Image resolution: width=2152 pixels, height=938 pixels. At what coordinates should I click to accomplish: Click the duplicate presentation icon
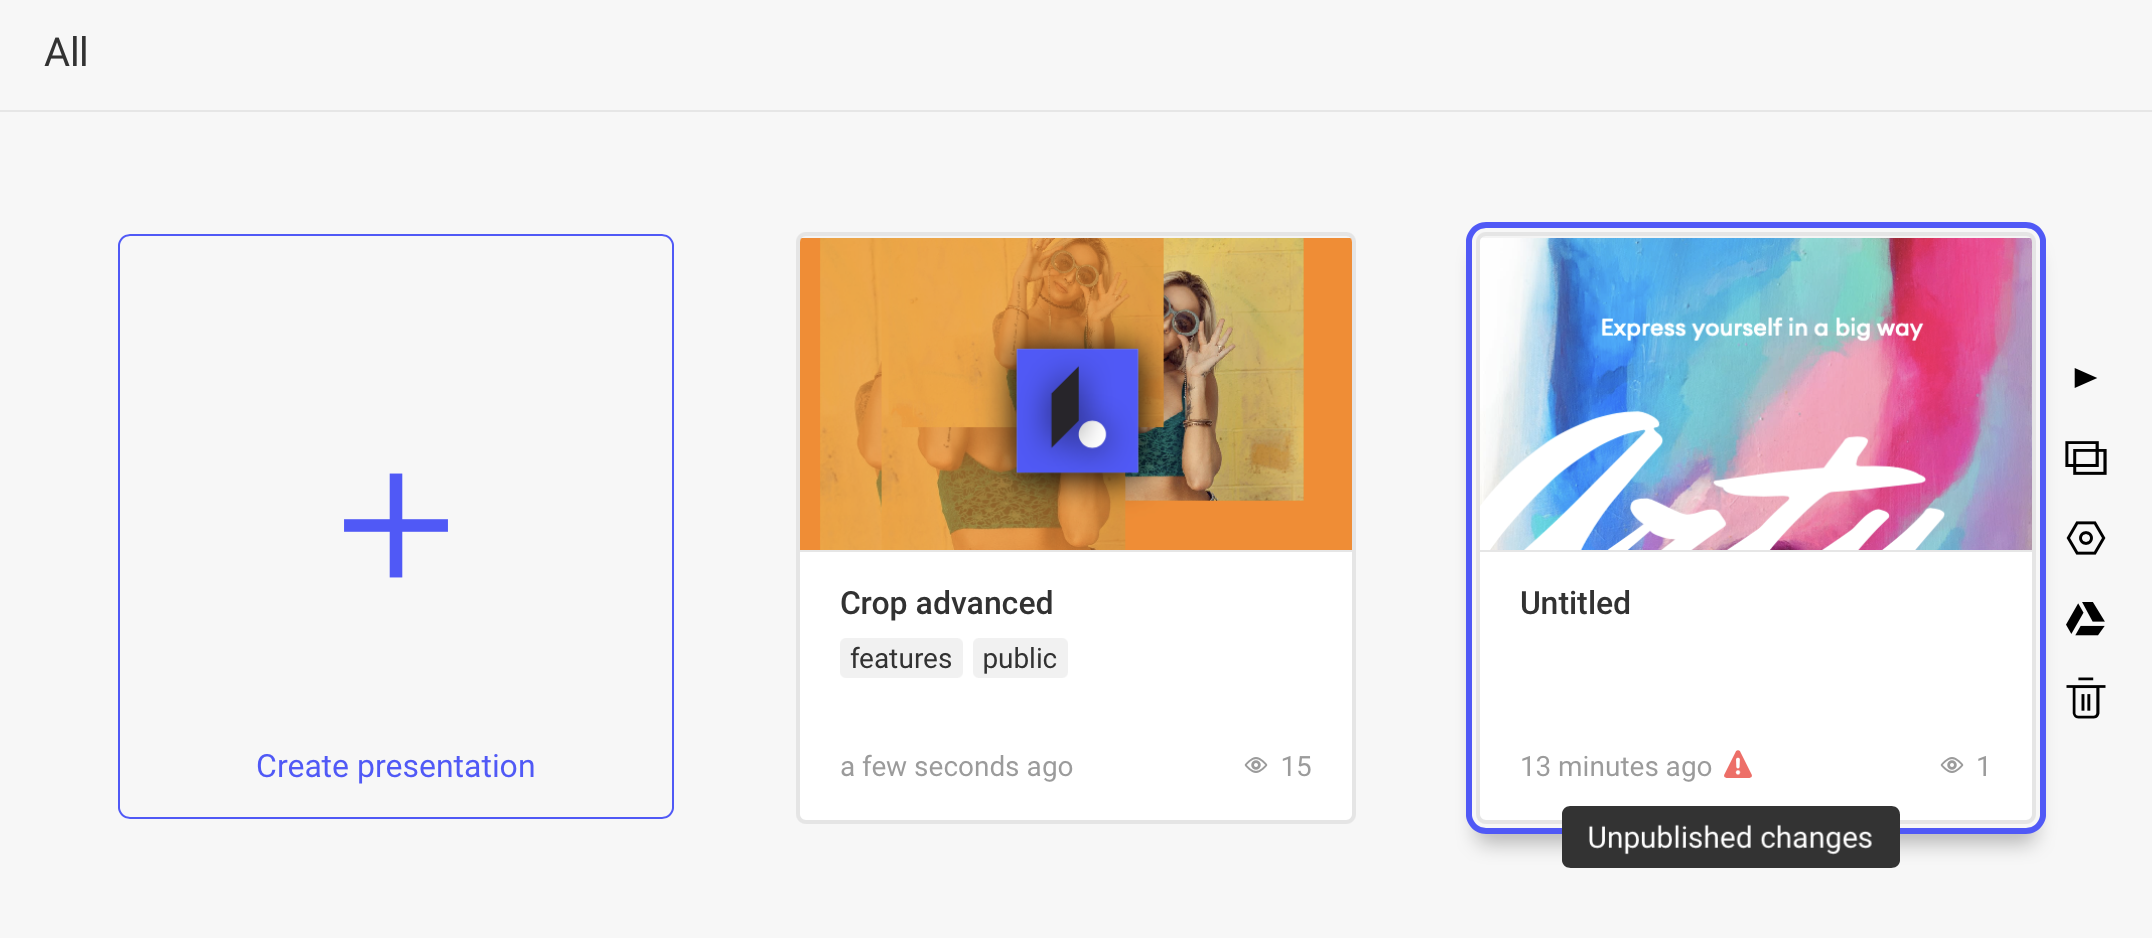click(2086, 458)
